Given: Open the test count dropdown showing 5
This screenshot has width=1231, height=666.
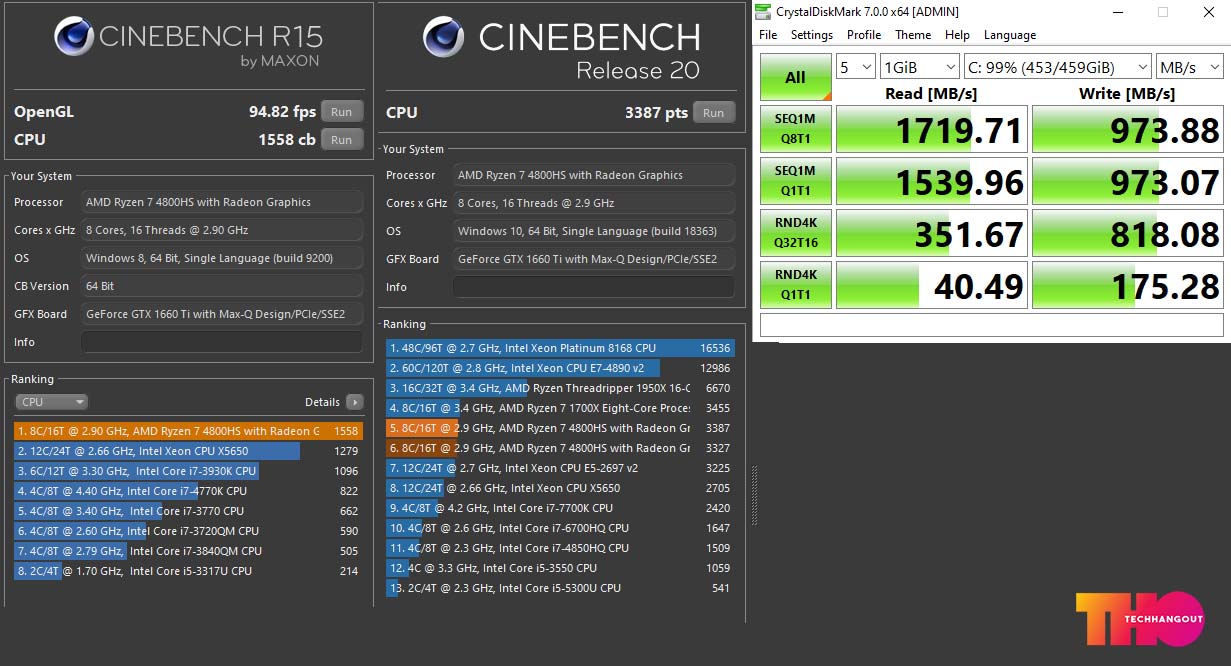Looking at the screenshot, I should [x=856, y=67].
